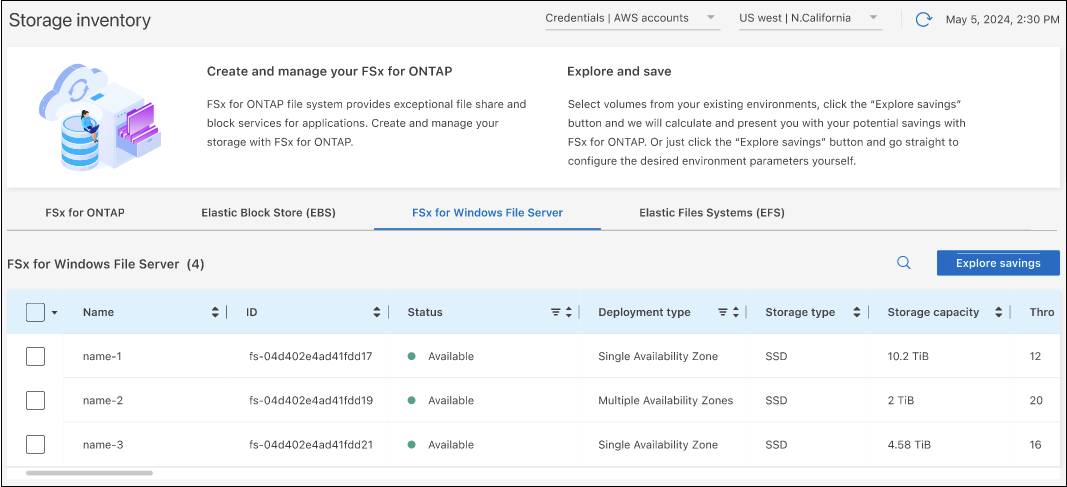This screenshot has width=1067, height=487.
Task: Switch to the FSx for ONTAP tab
Action: pyautogui.click(x=85, y=212)
